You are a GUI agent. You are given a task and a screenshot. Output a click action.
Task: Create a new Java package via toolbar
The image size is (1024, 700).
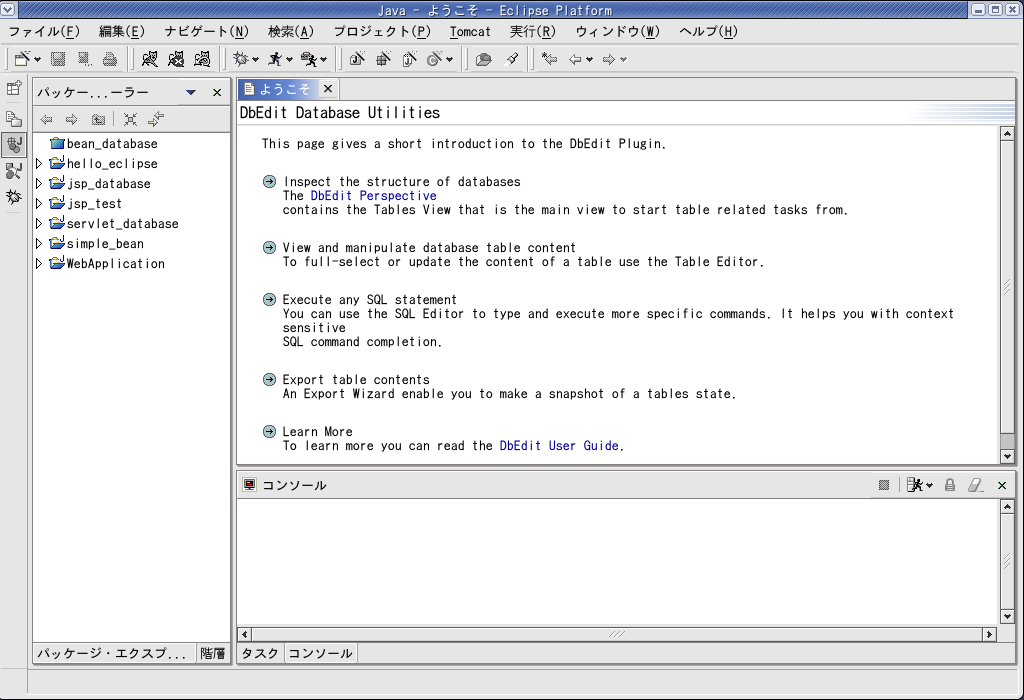[383, 59]
